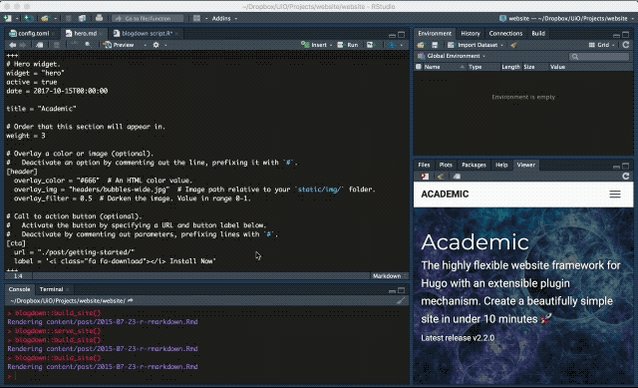Click the console prompt input line
The image size is (638, 388).
tap(207, 376)
